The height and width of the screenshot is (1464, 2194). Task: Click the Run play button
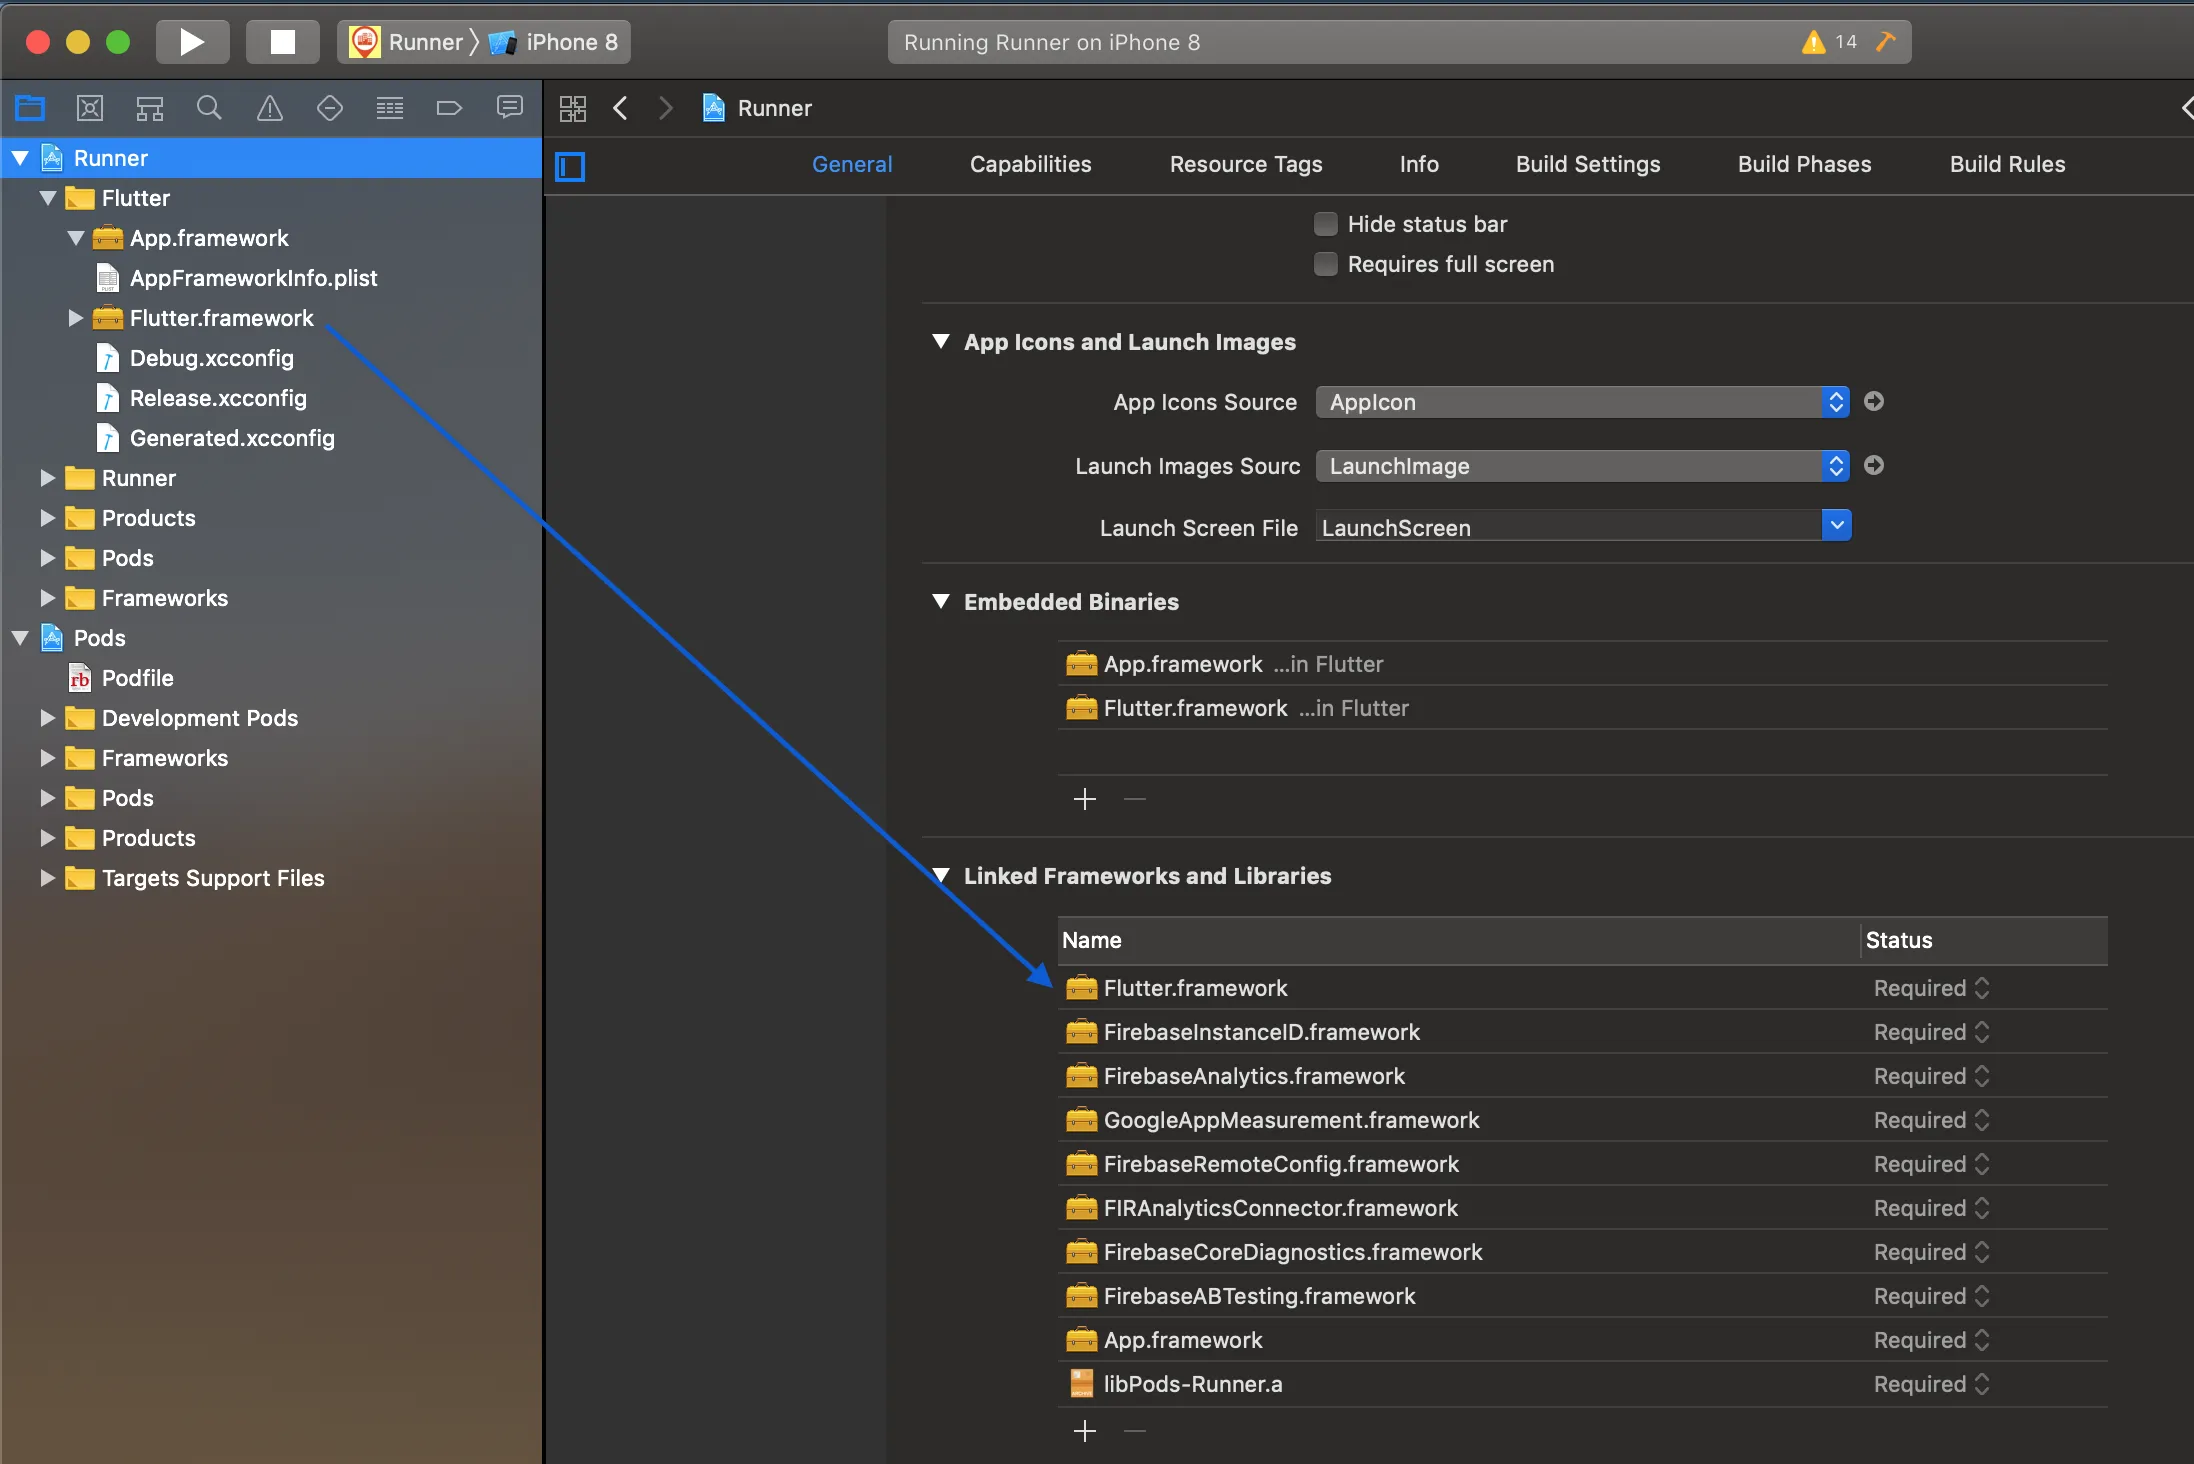point(192,42)
